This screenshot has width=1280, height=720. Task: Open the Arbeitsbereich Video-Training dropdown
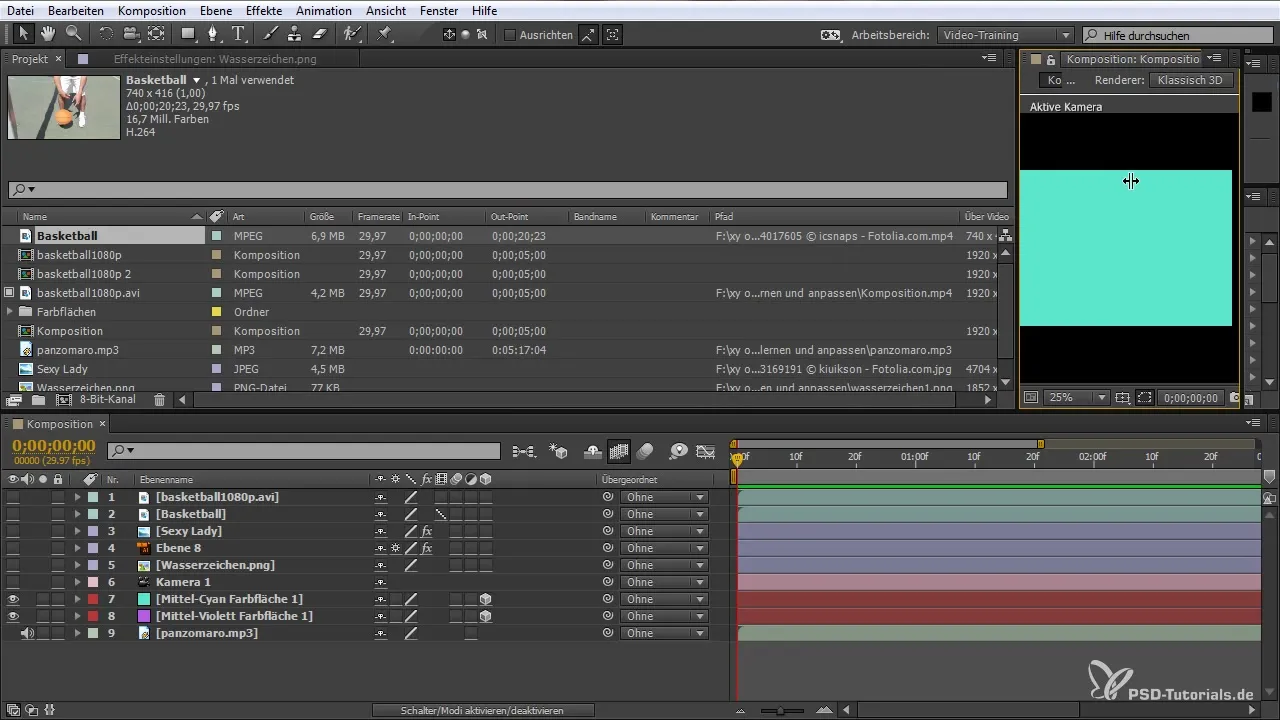click(1006, 35)
